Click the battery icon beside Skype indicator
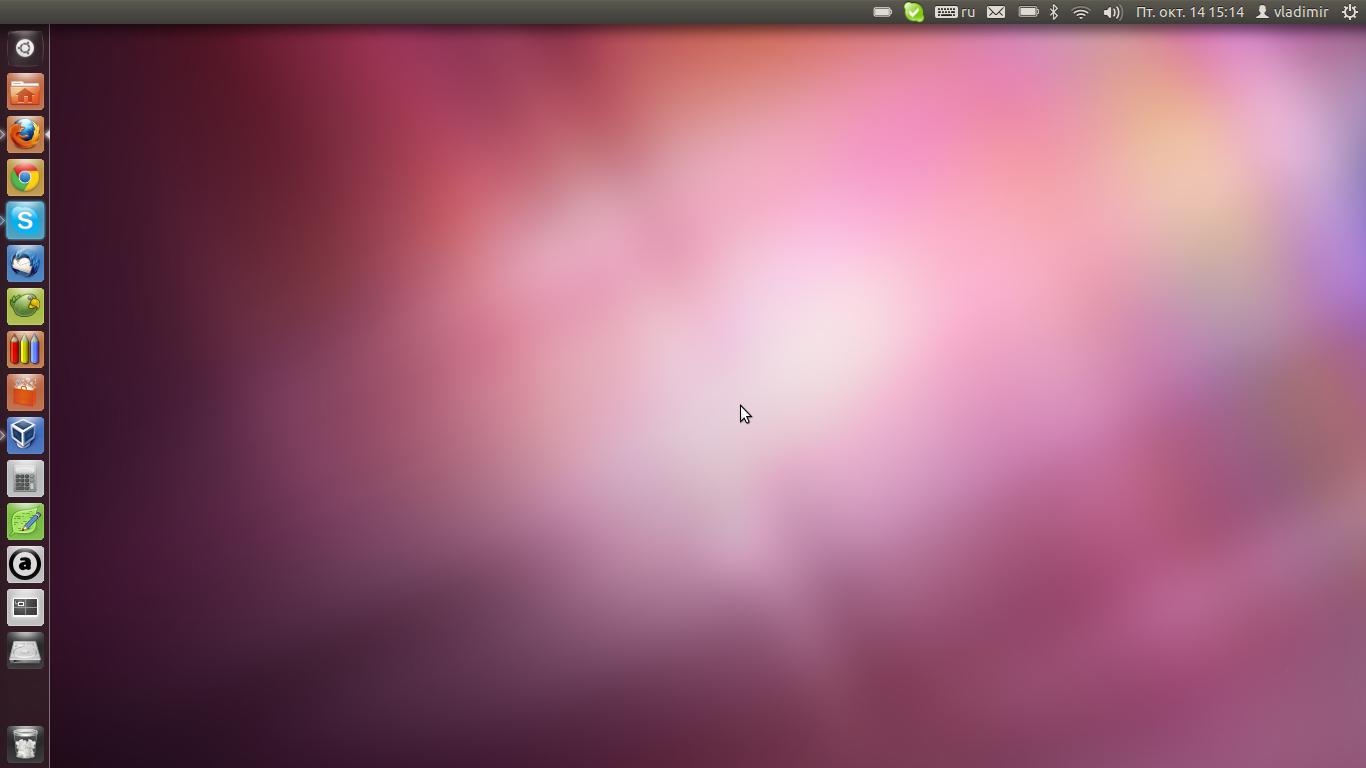This screenshot has height=768, width=1366. [882, 12]
